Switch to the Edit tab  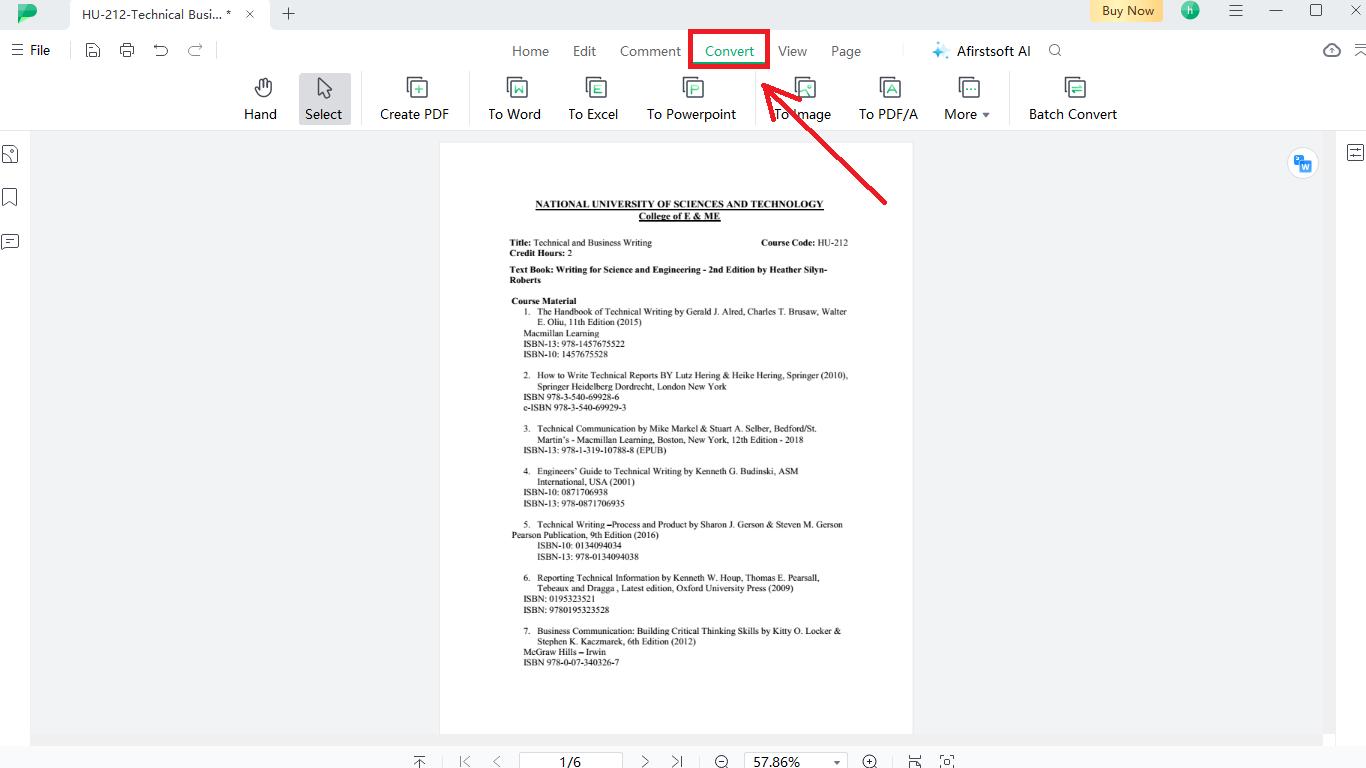(x=584, y=51)
